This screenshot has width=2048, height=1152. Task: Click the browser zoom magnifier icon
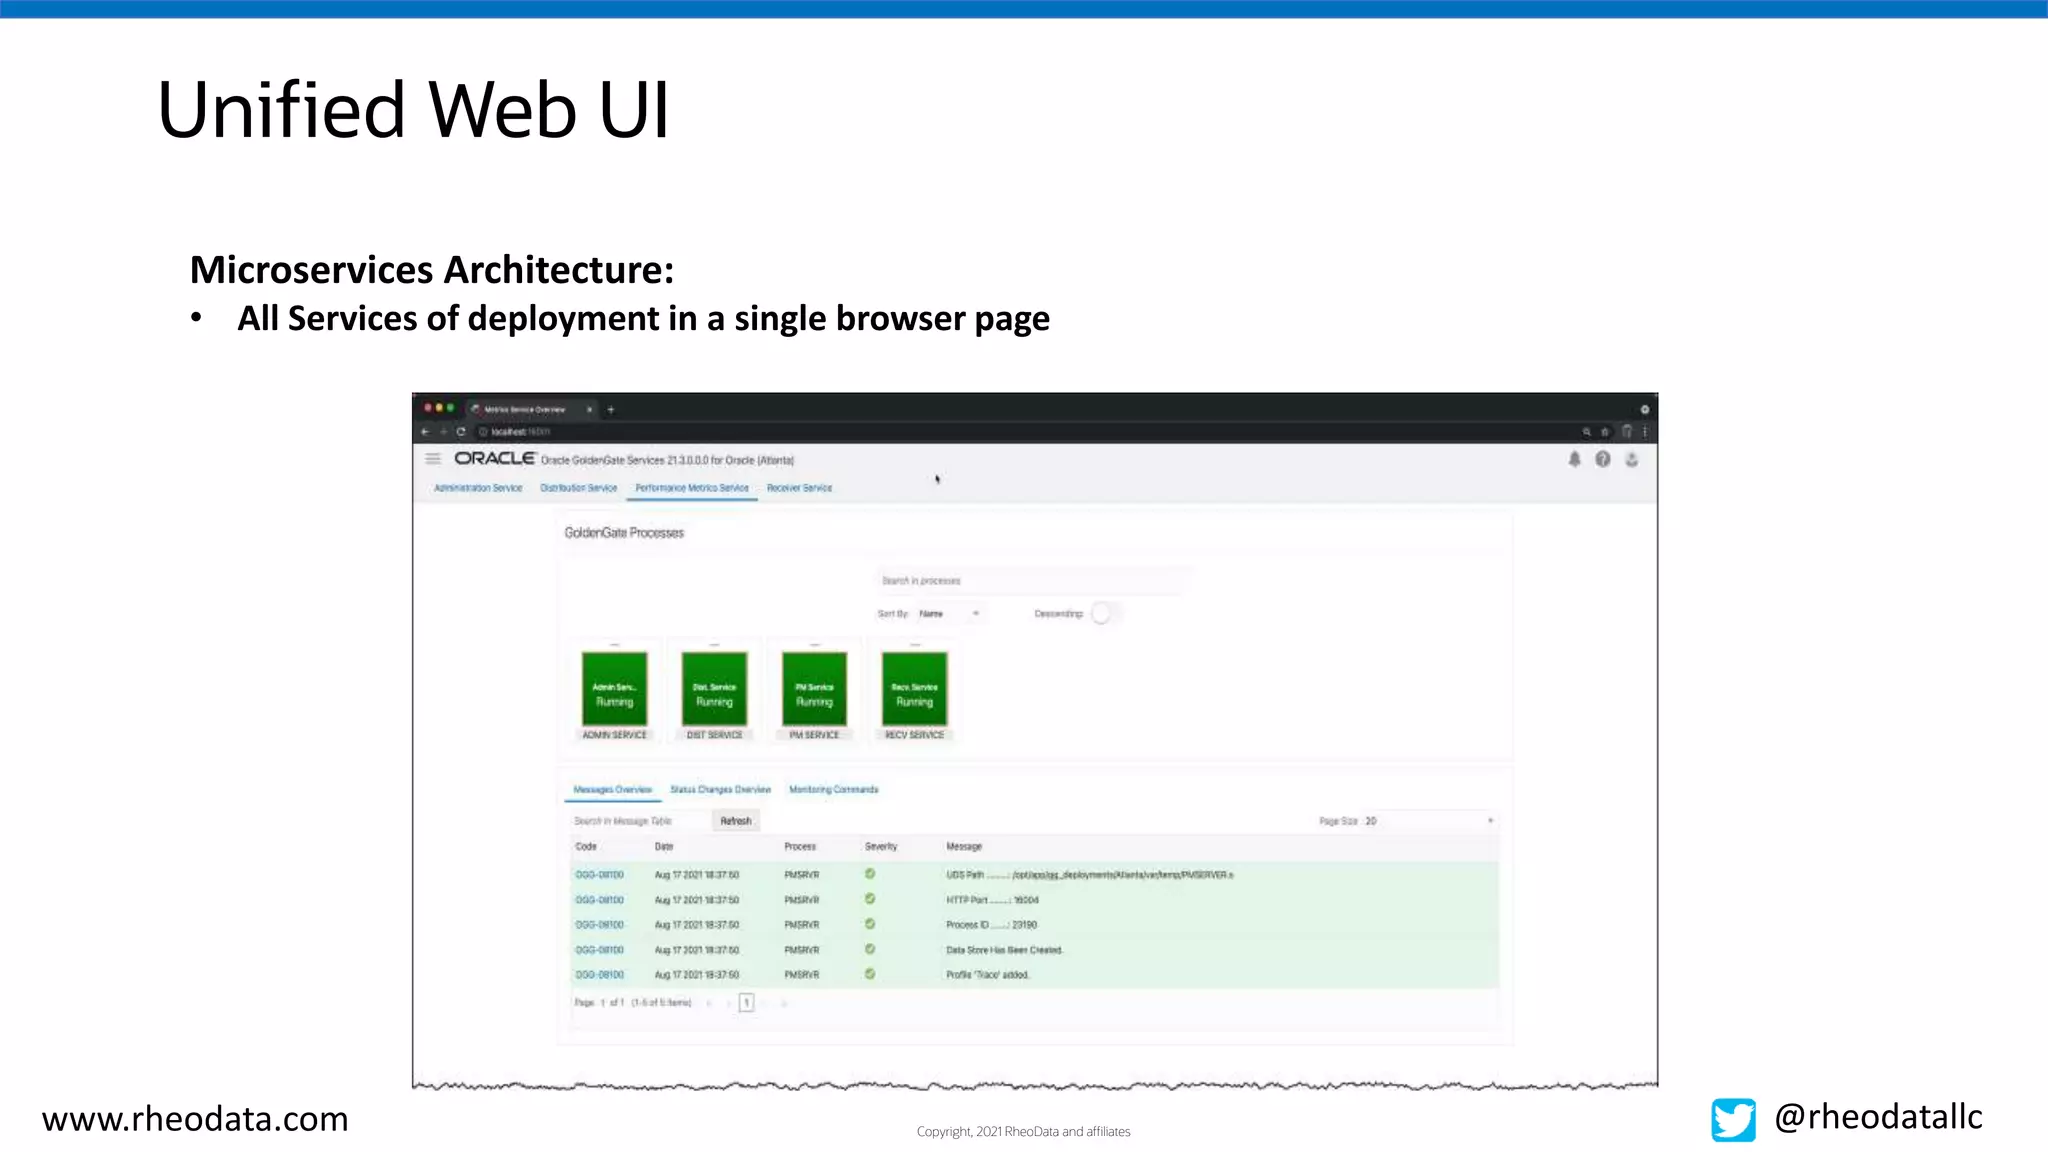[x=1586, y=432]
